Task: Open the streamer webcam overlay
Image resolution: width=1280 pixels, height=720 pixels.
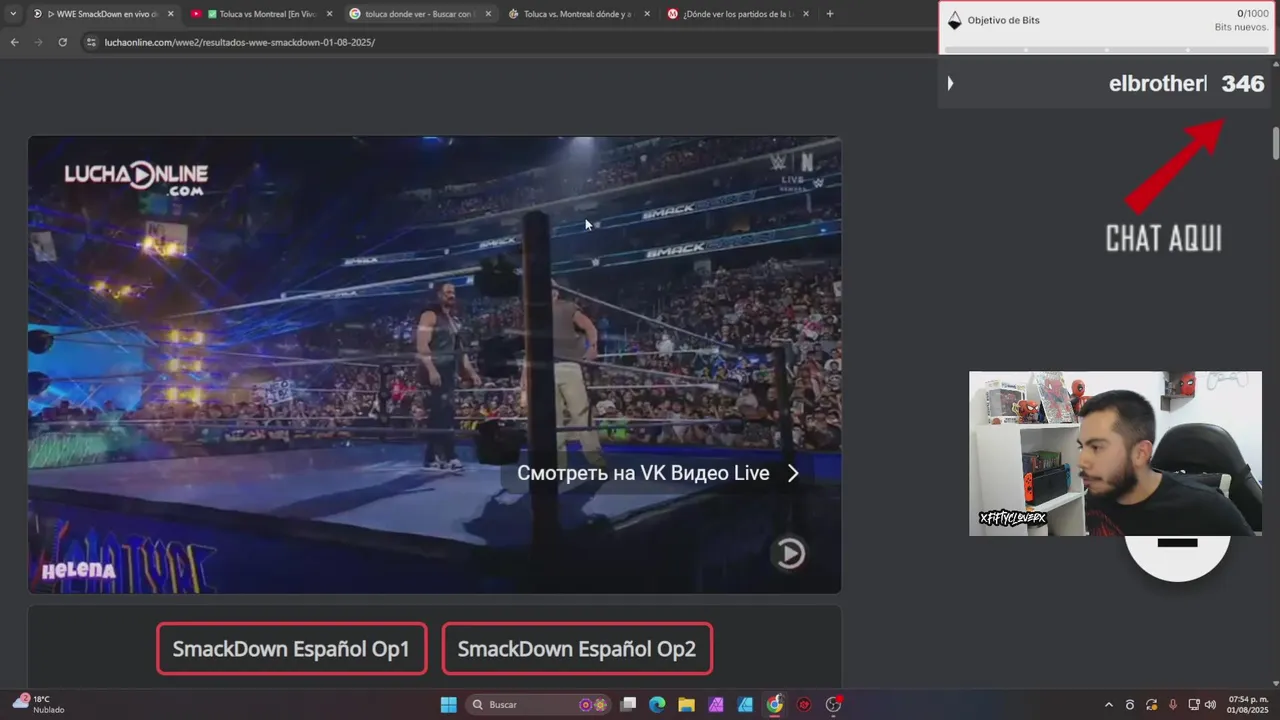Action: click(1115, 454)
